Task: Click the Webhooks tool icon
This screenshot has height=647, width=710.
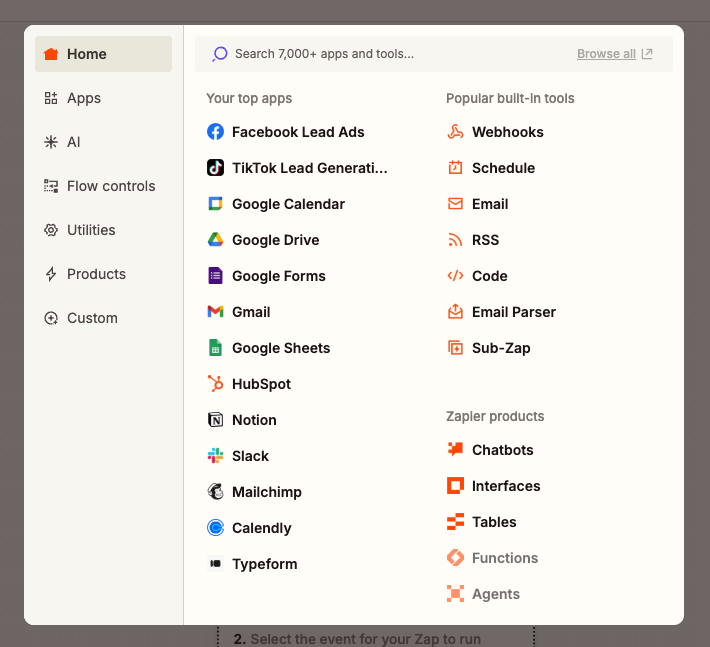Action: [455, 132]
